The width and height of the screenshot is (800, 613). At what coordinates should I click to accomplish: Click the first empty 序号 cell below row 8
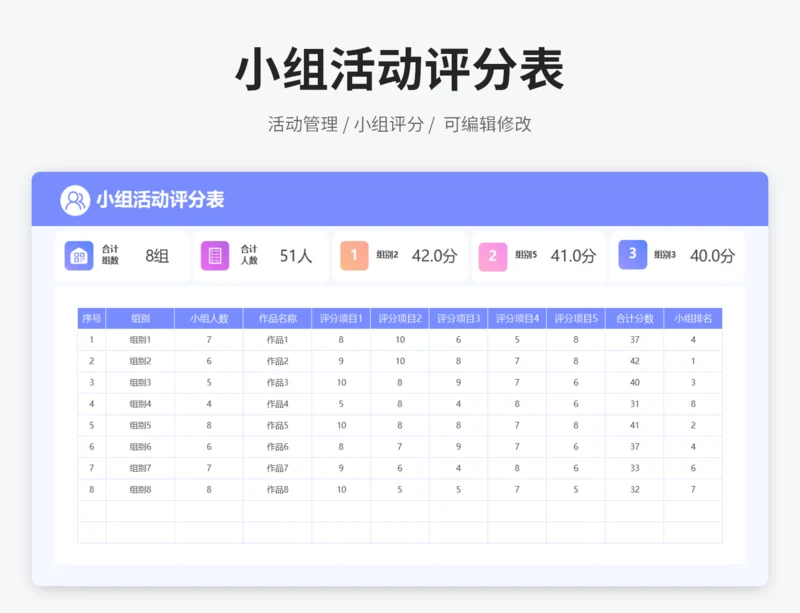coord(91,511)
